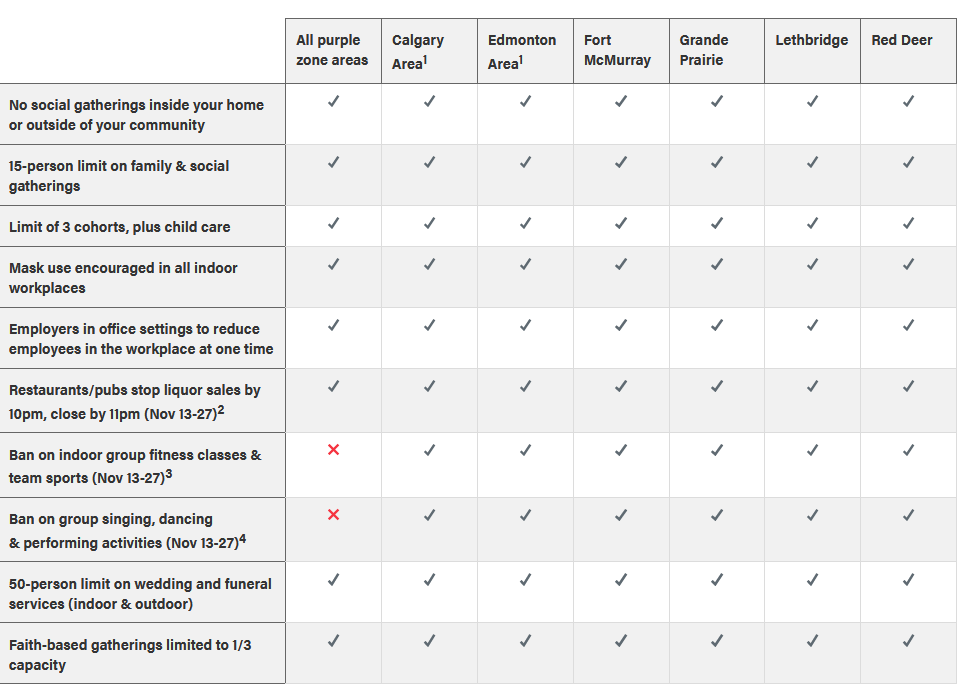Click Edmonton checkmark for liquor sales restriction
The height and width of the screenshot is (684, 959).
[x=525, y=386]
